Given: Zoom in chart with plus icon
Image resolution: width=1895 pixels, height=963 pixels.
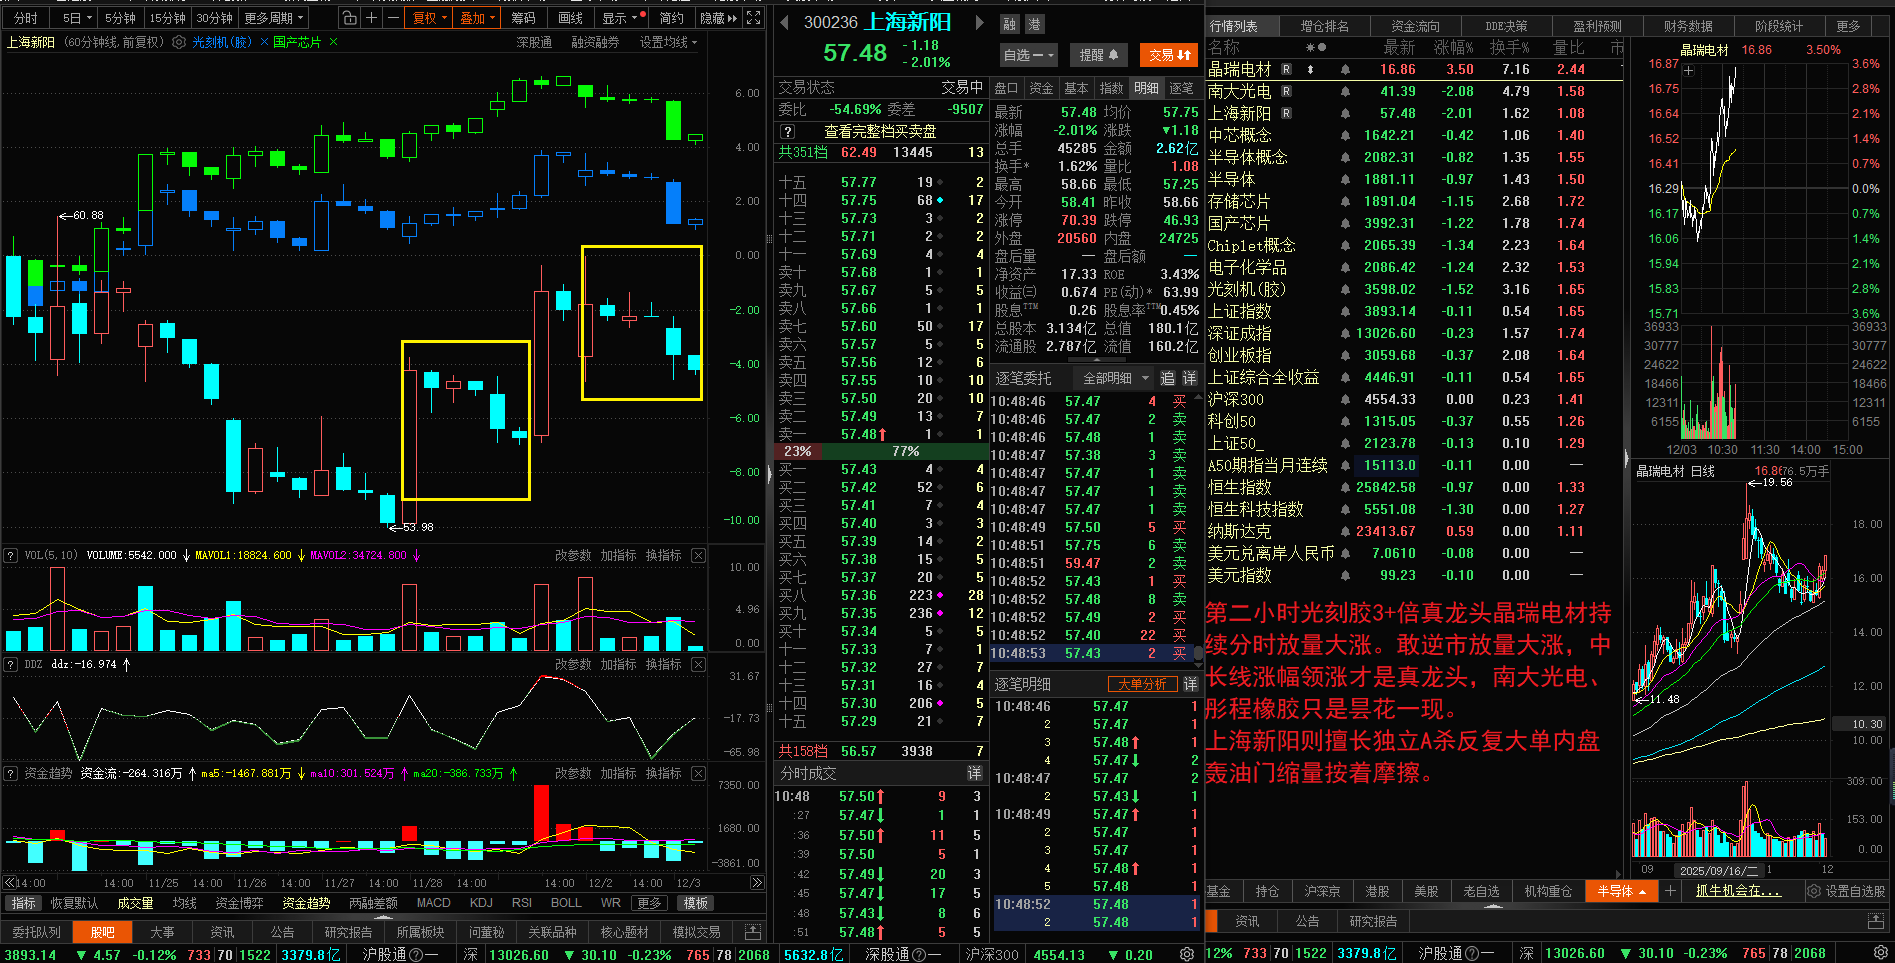Looking at the screenshot, I should pyautogui.click(x=371, y=18).
